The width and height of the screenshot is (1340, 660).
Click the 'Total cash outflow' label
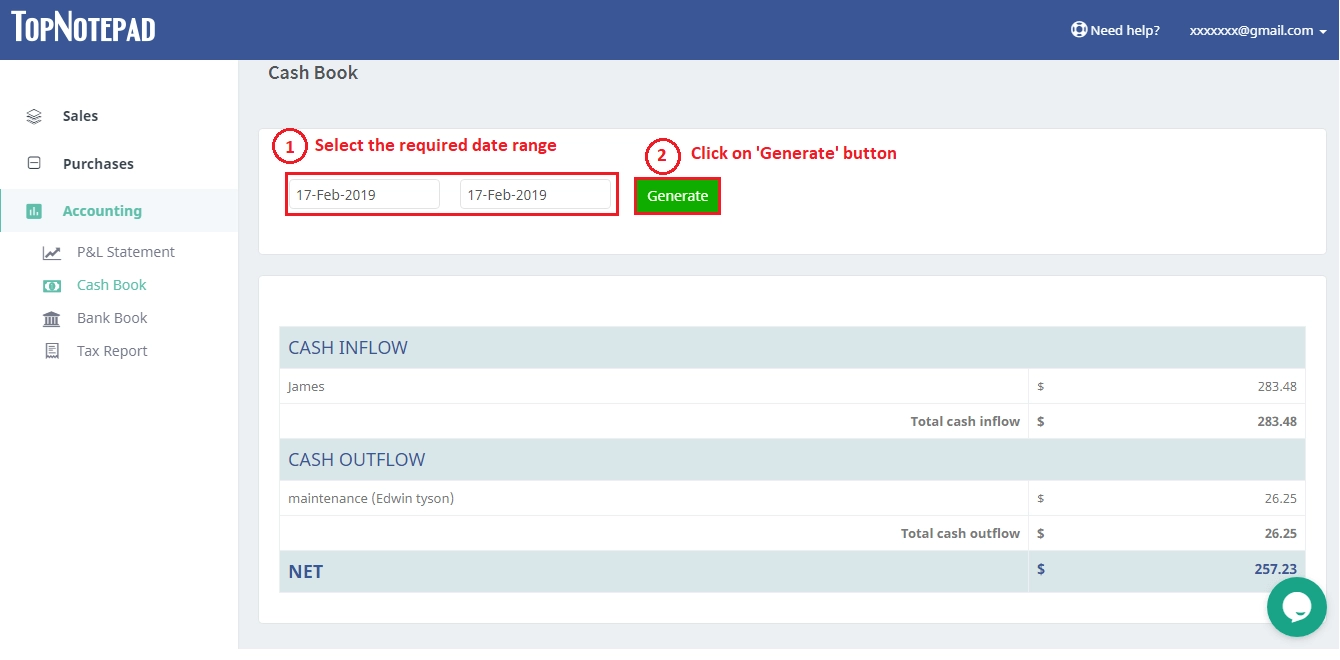point(960,533)
